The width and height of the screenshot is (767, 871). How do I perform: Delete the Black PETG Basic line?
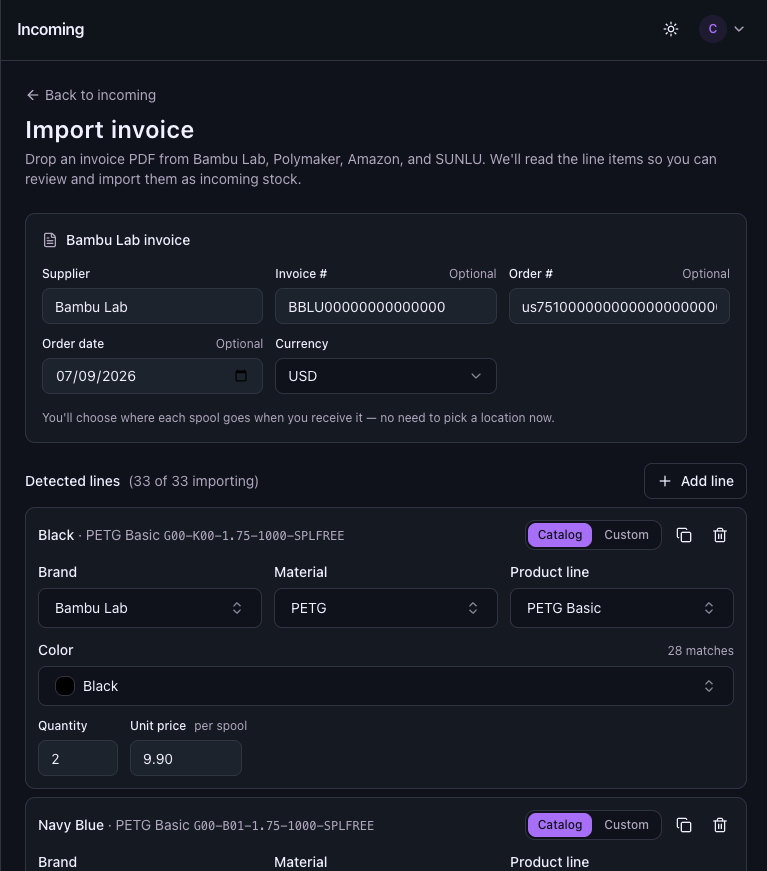point(720,535)
